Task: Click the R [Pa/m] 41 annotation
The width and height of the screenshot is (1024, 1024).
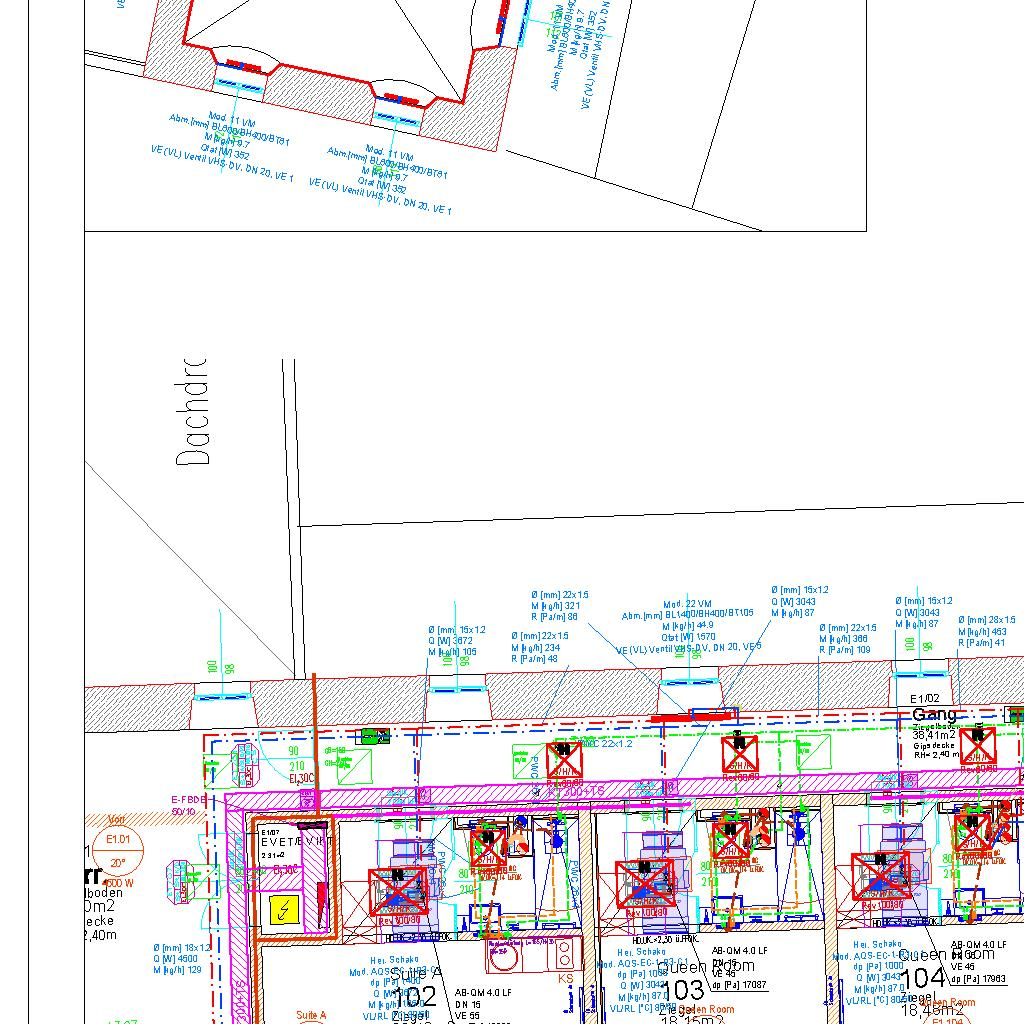Action: (982, 643)
